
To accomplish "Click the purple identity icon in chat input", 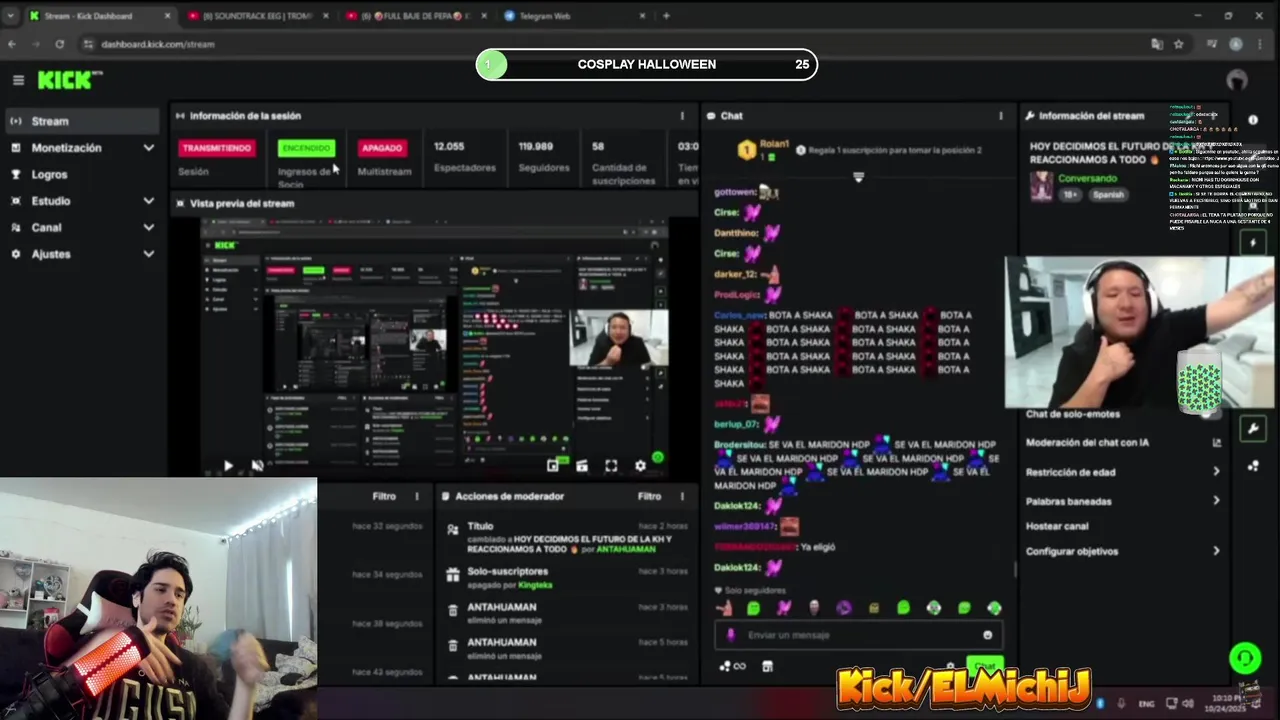I will (731, 635).
